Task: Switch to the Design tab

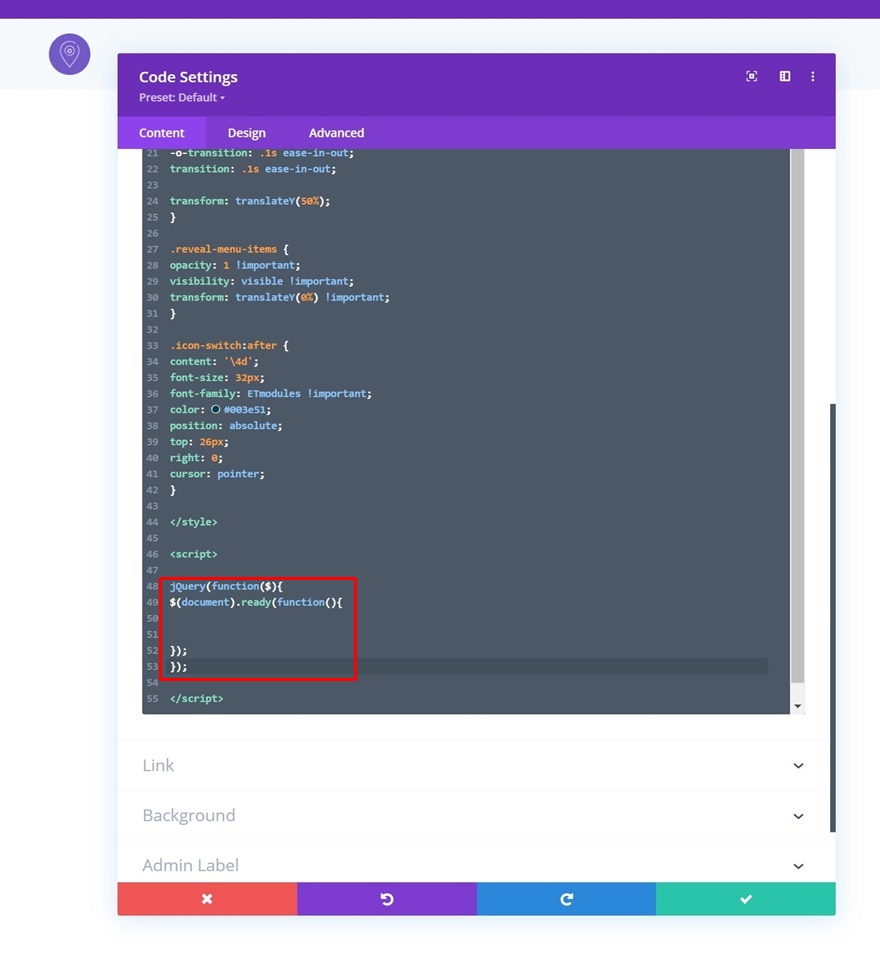Action: pos(246,133)
